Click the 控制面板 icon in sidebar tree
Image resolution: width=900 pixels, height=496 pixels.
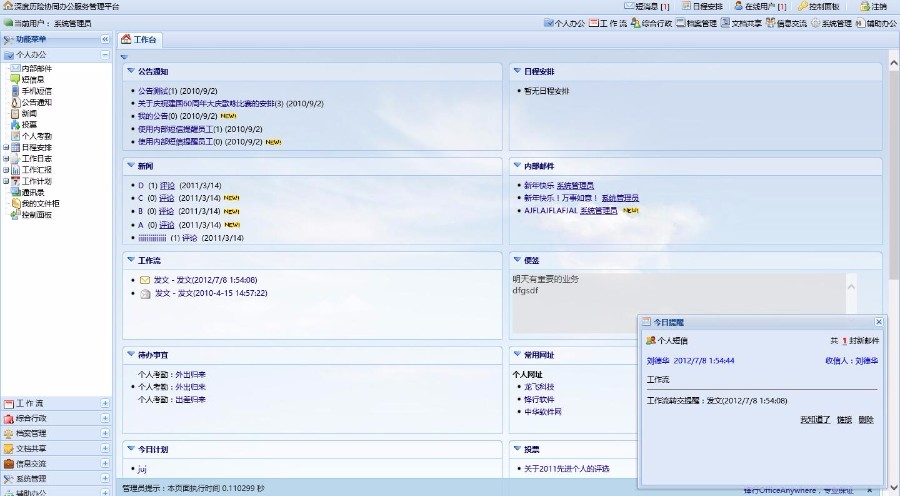(x=15, y=215)
